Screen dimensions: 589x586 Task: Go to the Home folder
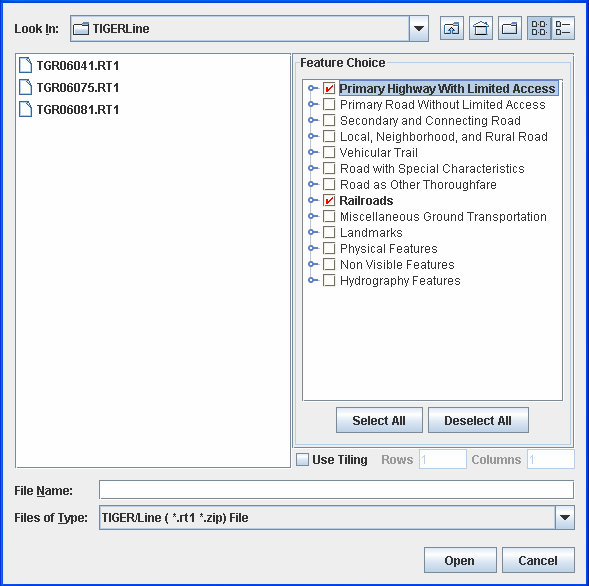coord(481,28)
